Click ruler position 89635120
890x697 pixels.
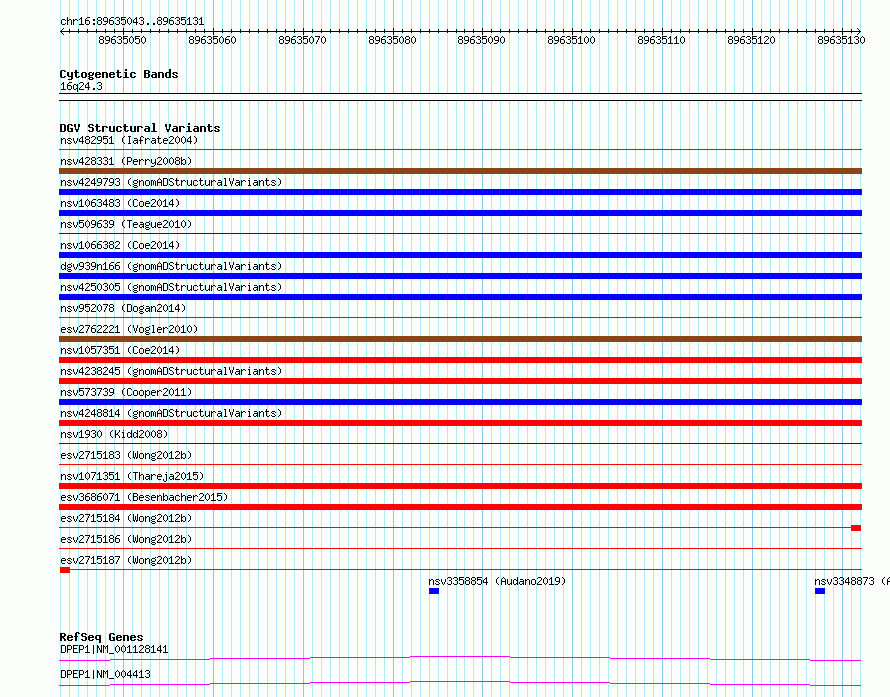click(x=752, y=40)
